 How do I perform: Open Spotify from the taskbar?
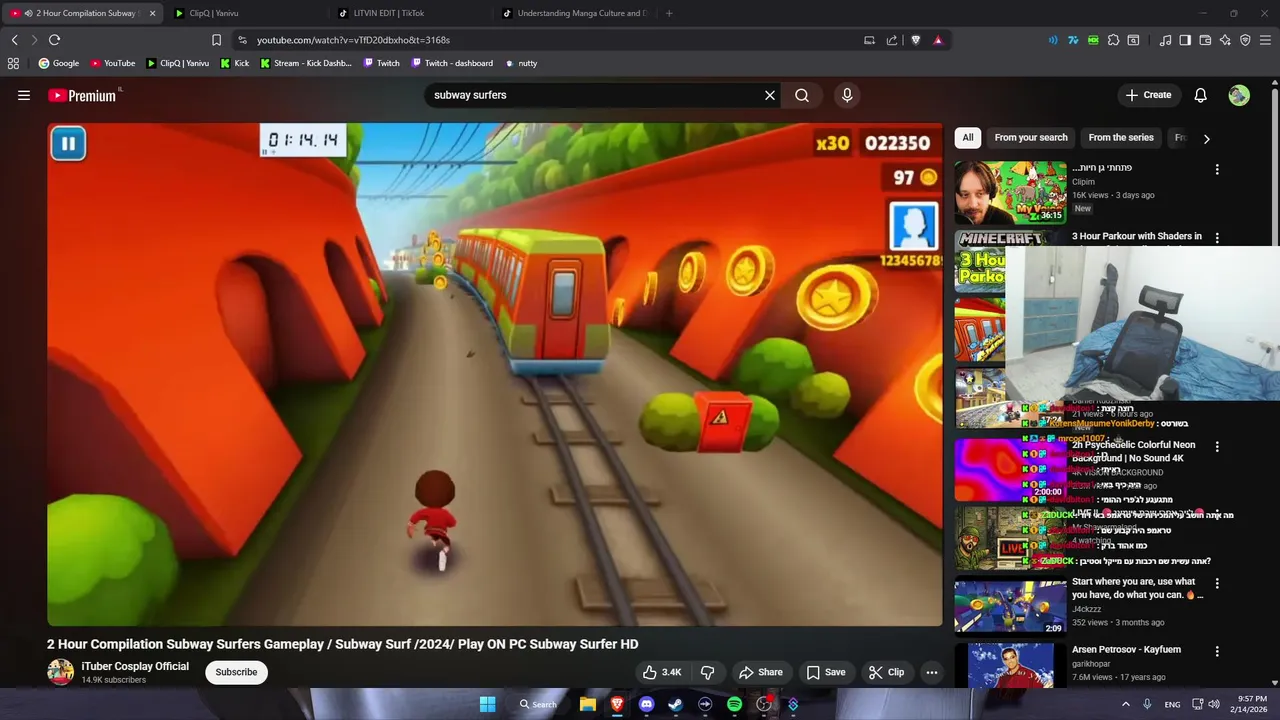point(734,704)
